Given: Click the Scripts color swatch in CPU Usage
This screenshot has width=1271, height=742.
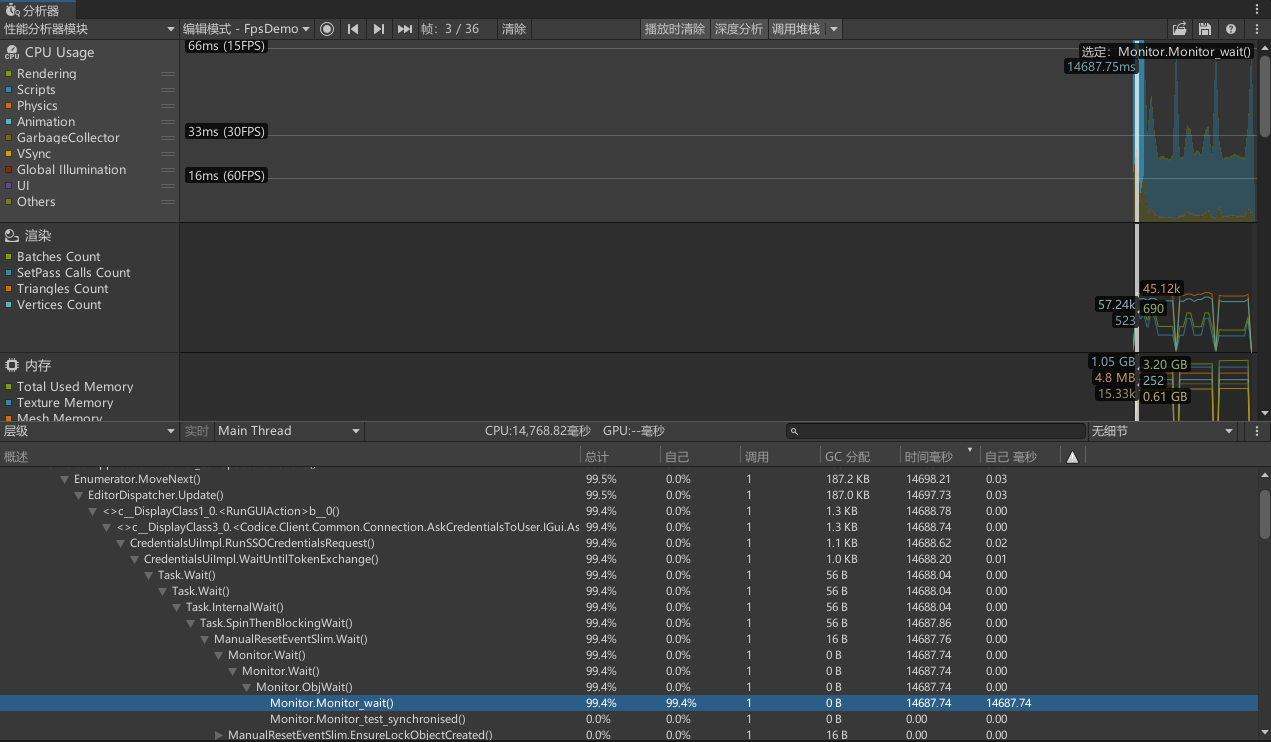Looking at the screenshot, I should (8, 89).
